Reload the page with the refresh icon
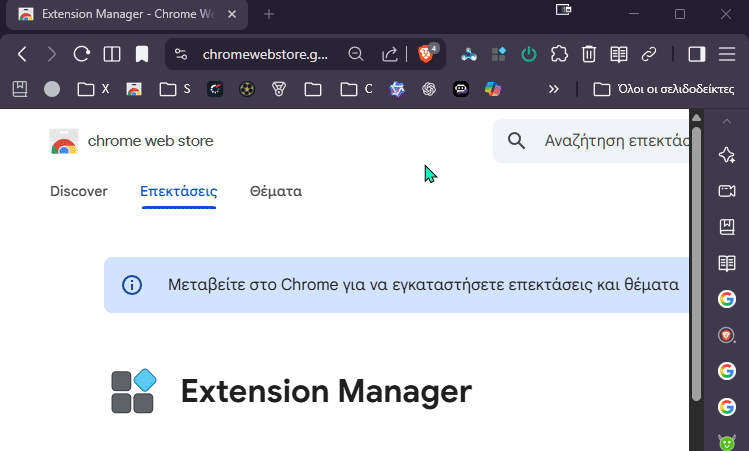The width and height of the screenshot is (749, 451). coord(82,54)
